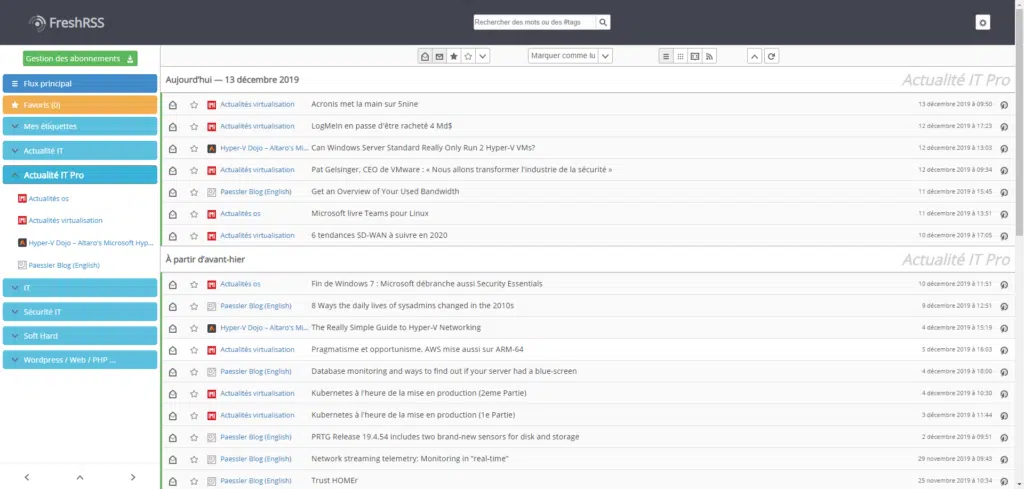The width and height of the screenshot is (1024, 489).
Task: Click Hyper-V Dojo favicon in sidebar
Action: pyautogui.click(x=22, y=243)
